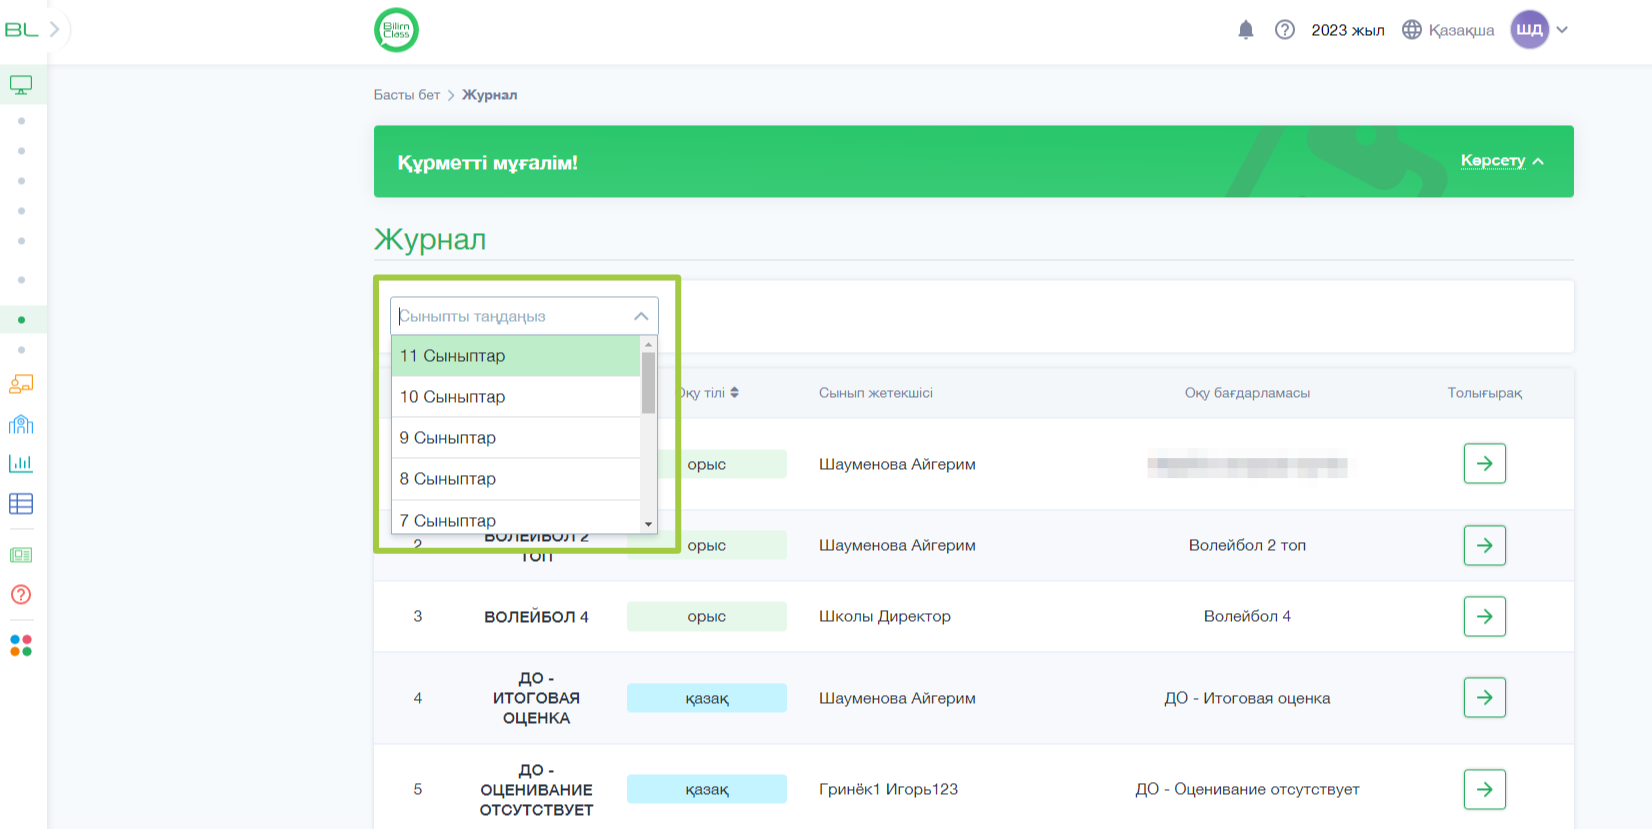1652x829 pixels.
Task: Expand the sidebar with the arrow next to BL
Action: 55,30
